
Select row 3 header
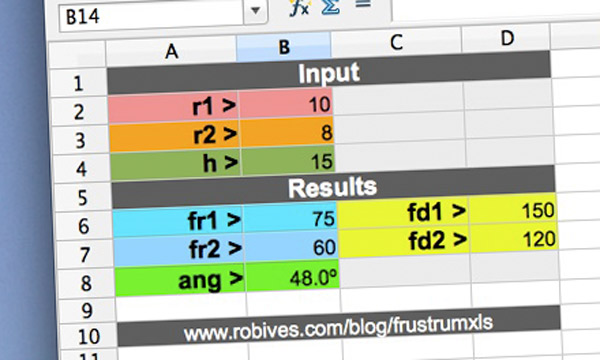point(81,140)
